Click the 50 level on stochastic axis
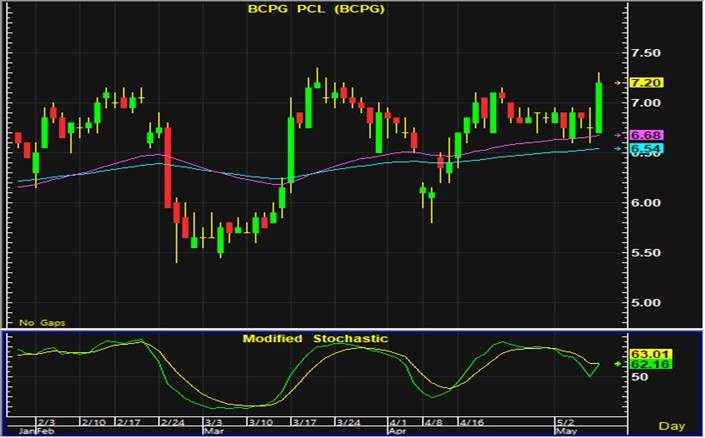 640,377
